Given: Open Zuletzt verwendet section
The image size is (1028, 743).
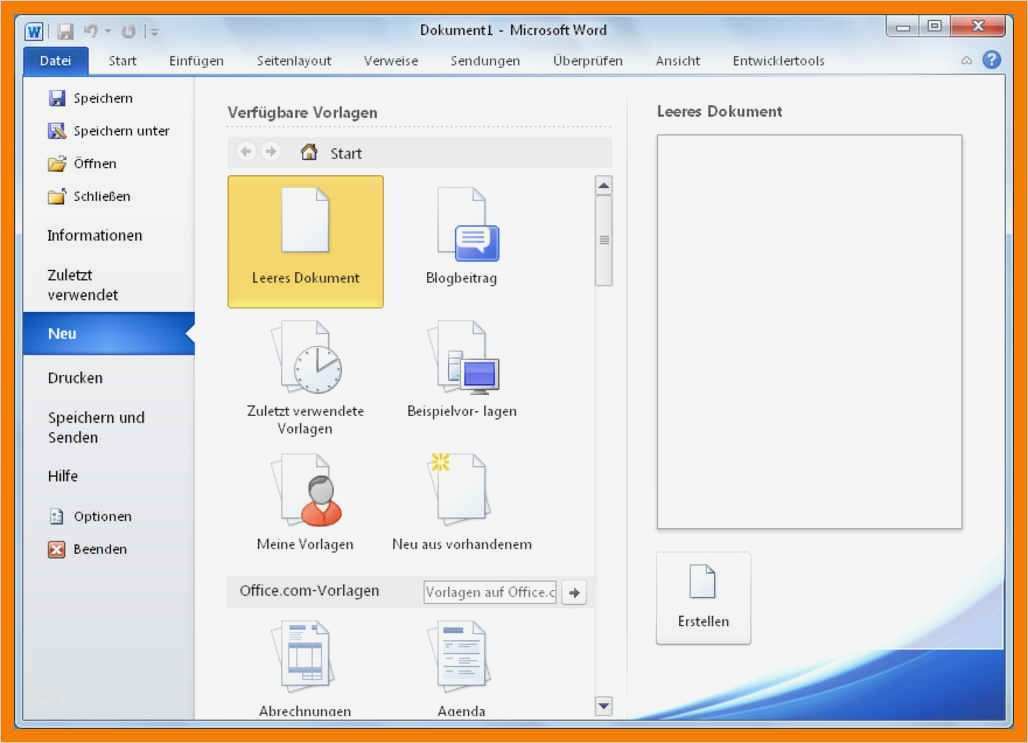Looking at the screenshot, I should (x=83, y=285).
